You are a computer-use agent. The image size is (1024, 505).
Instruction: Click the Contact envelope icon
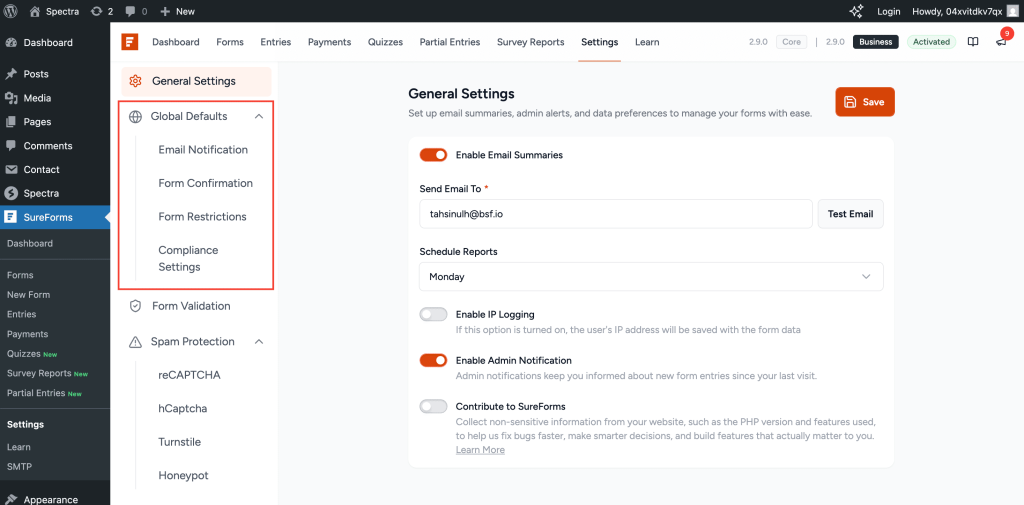pos(11,169)
